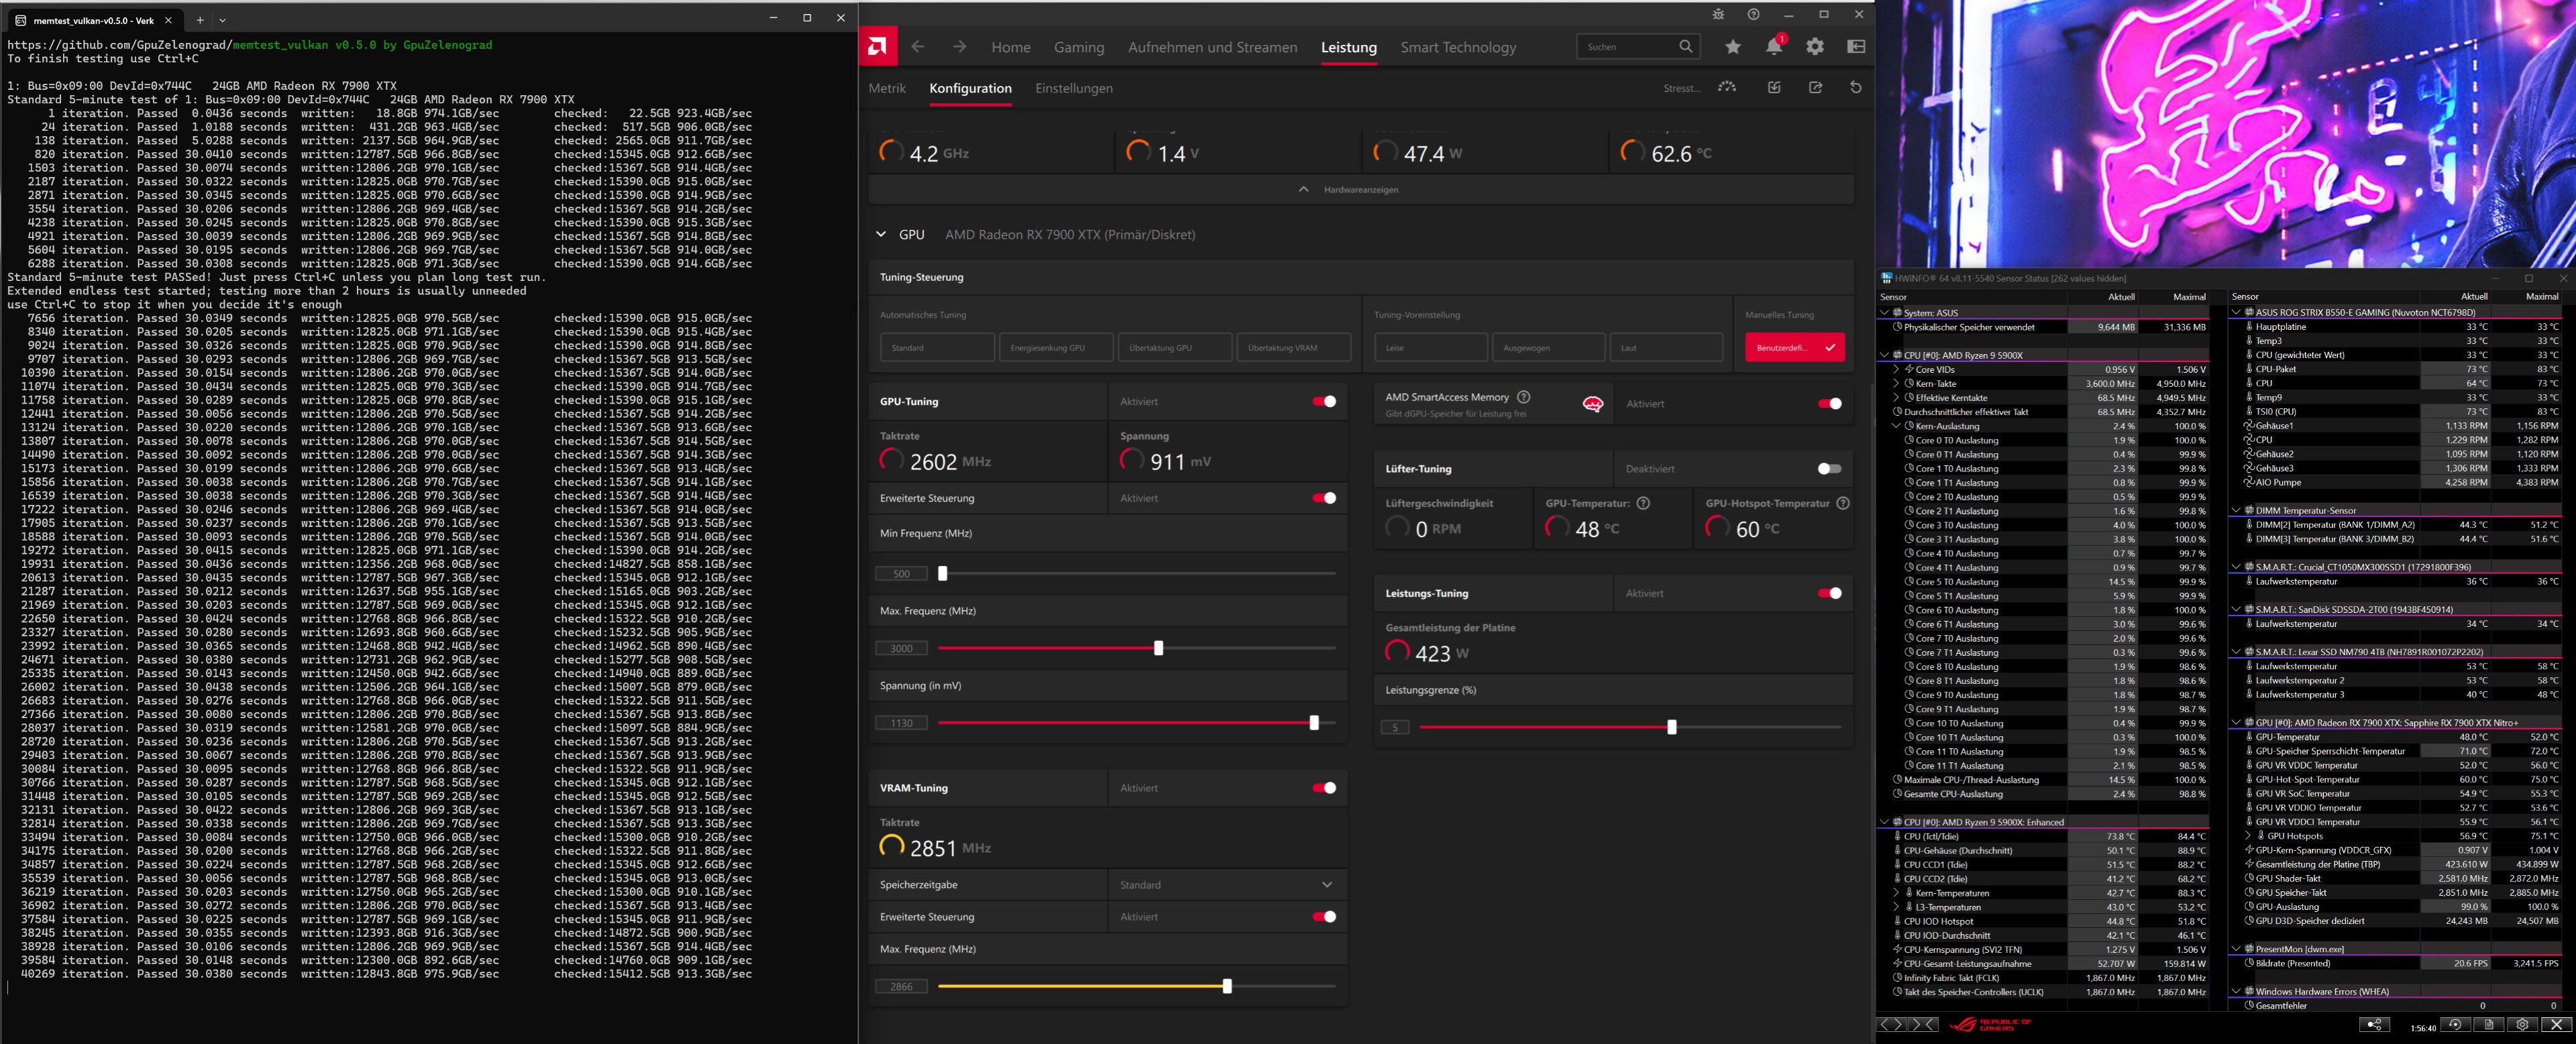Toggle the AMD SmartAccess Memory switch
Image resolution: width=2576 pixels, height=1044 pixels.
pyautogui.click(x=1829, y=404)
